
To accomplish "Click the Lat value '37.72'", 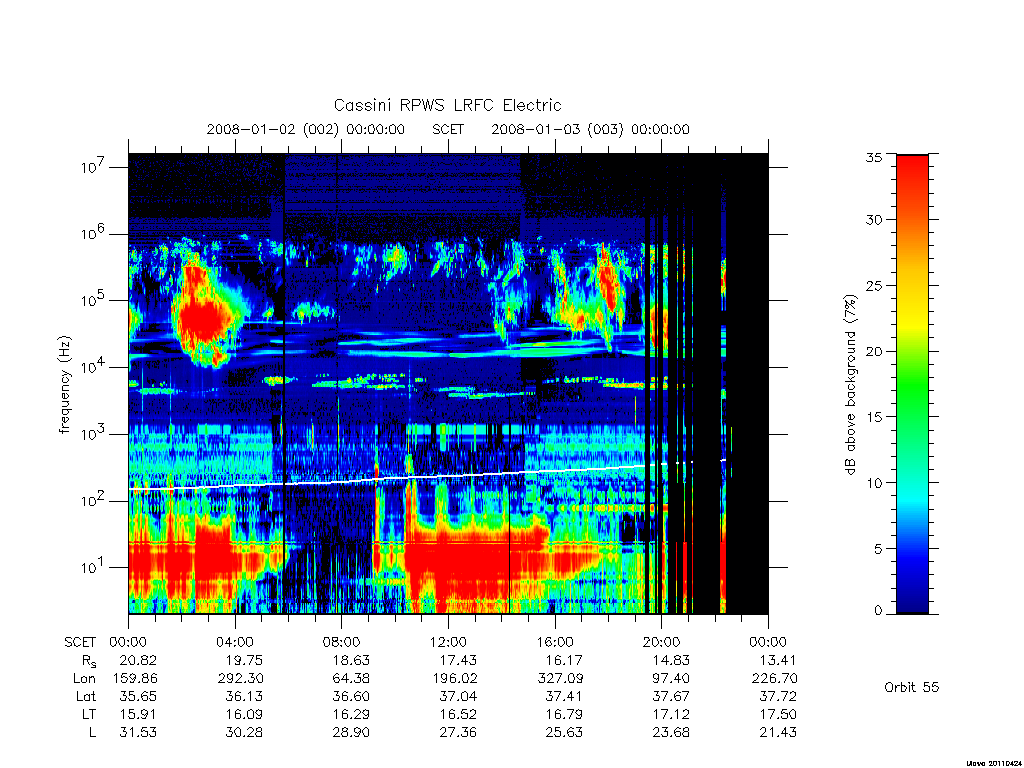I will tap(778, 696).
